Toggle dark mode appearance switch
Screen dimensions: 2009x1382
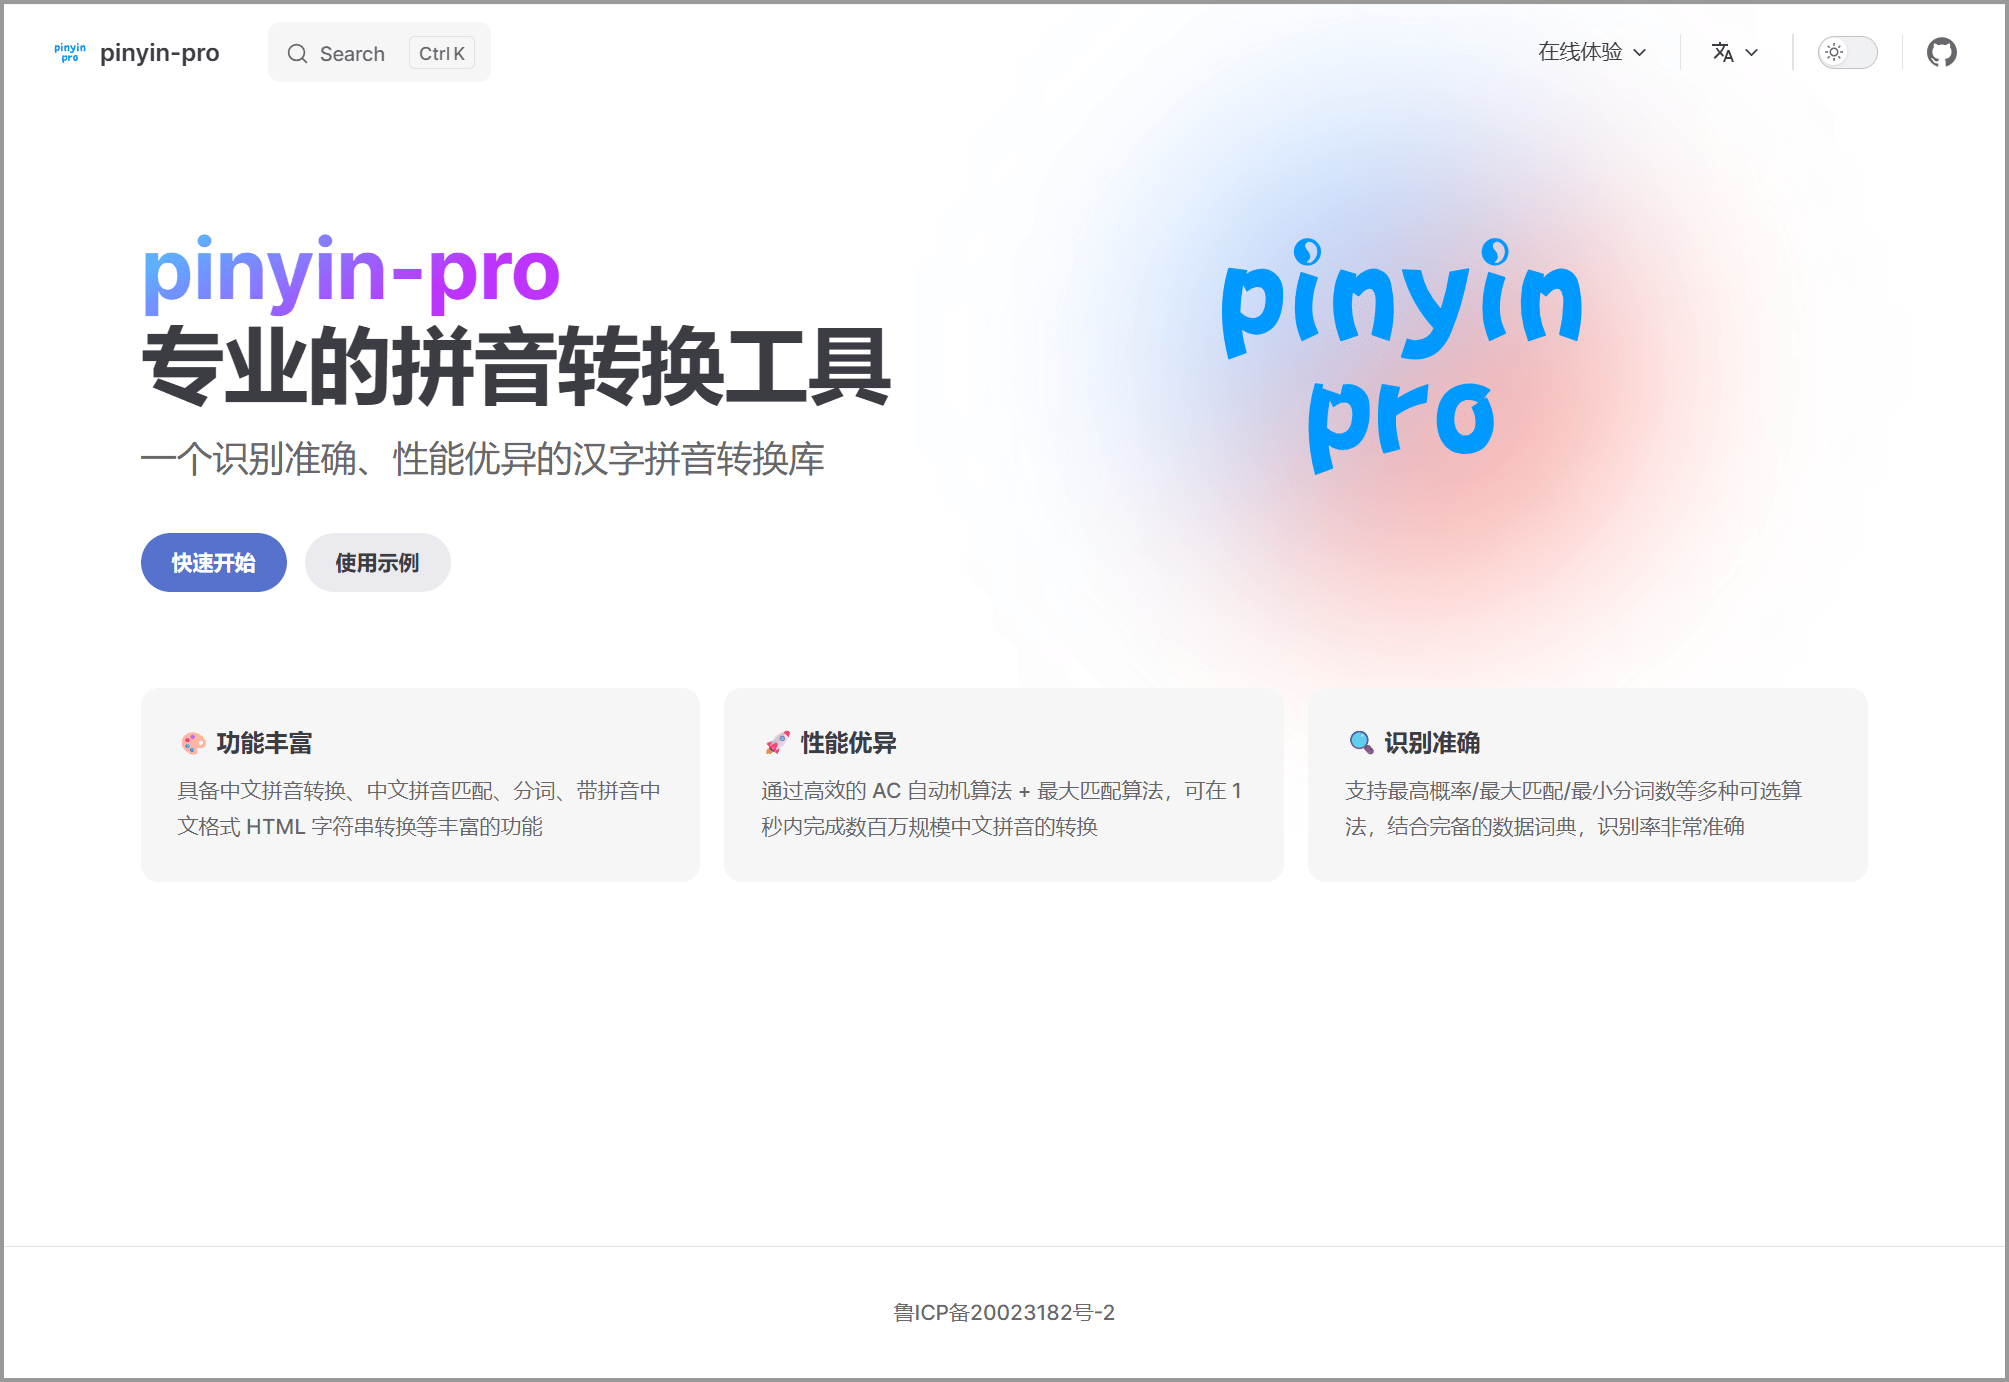tap(1848, 52)
